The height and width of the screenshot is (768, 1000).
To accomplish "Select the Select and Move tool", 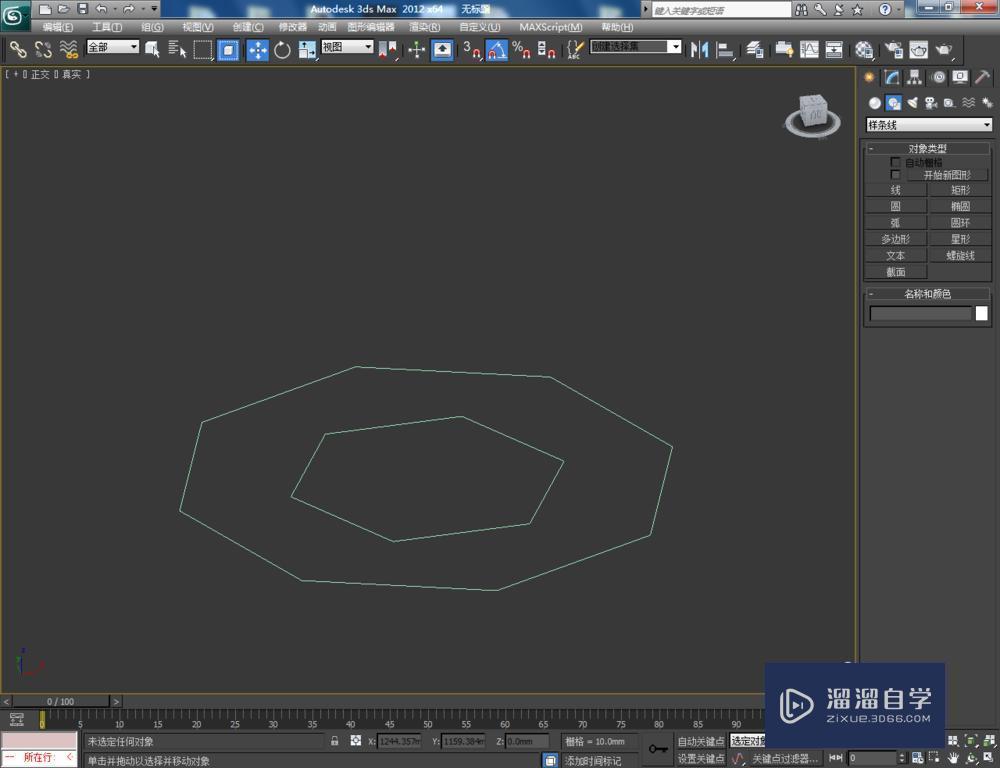I will click(258, 50).
